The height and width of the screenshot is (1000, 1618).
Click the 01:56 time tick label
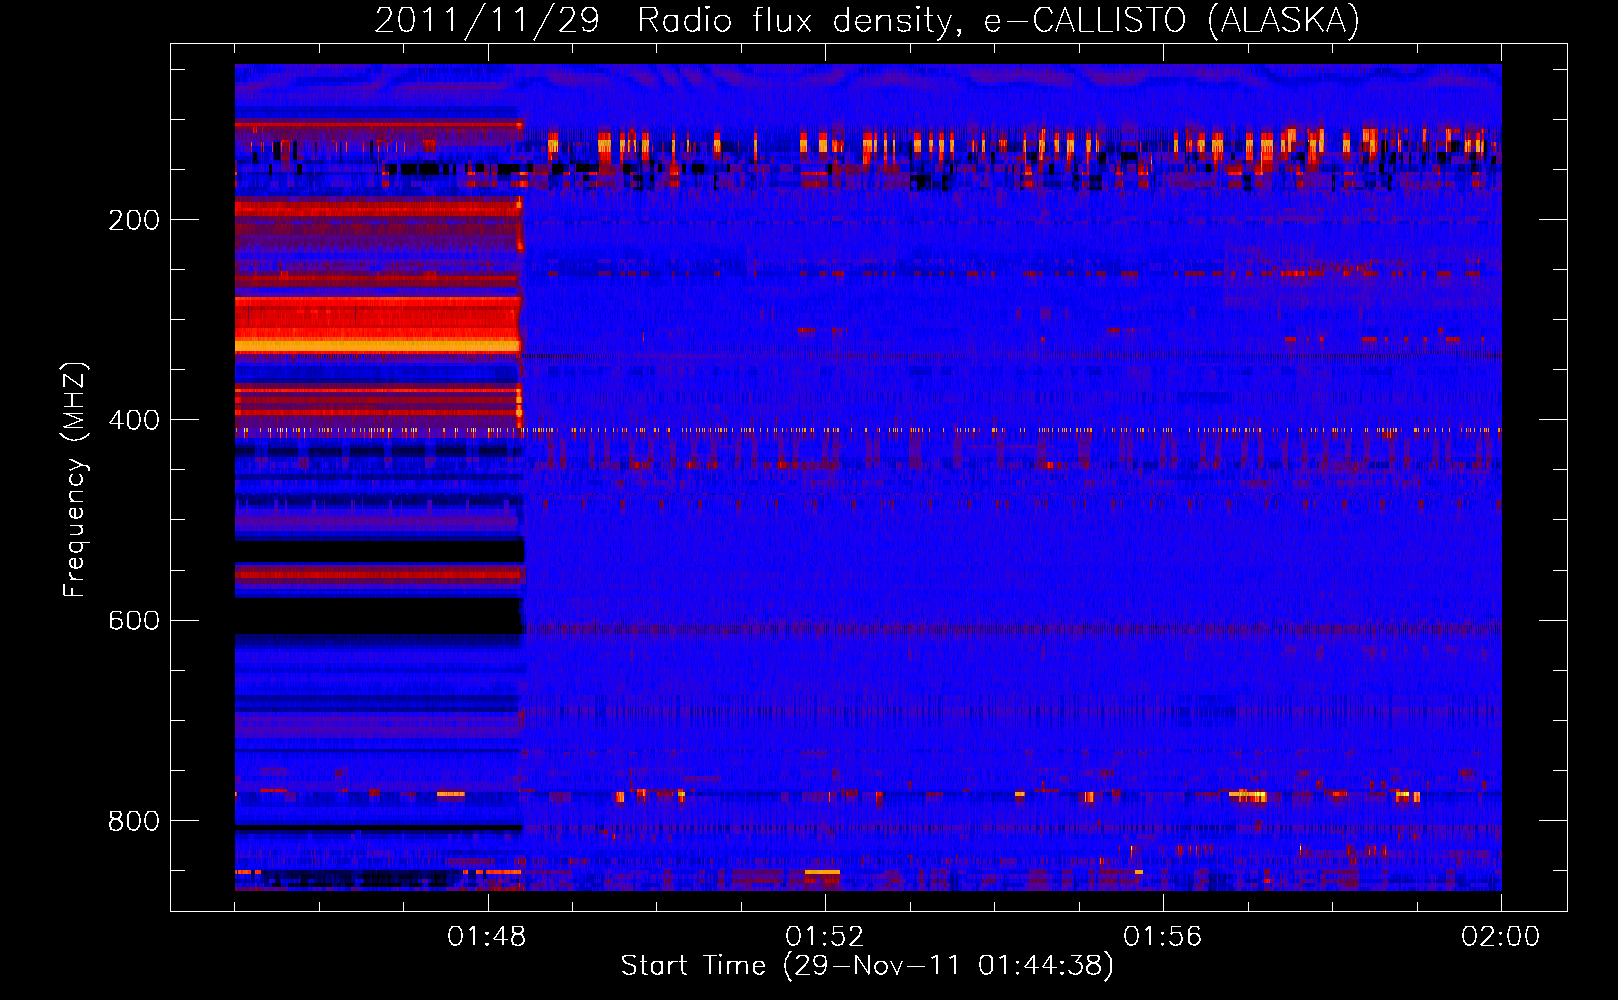pos(1163,937)
